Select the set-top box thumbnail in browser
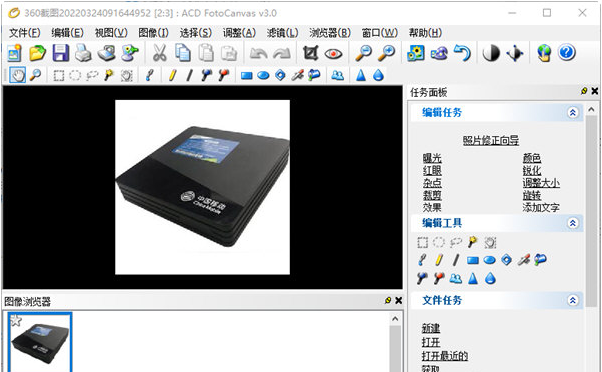 tap(40, 342)
